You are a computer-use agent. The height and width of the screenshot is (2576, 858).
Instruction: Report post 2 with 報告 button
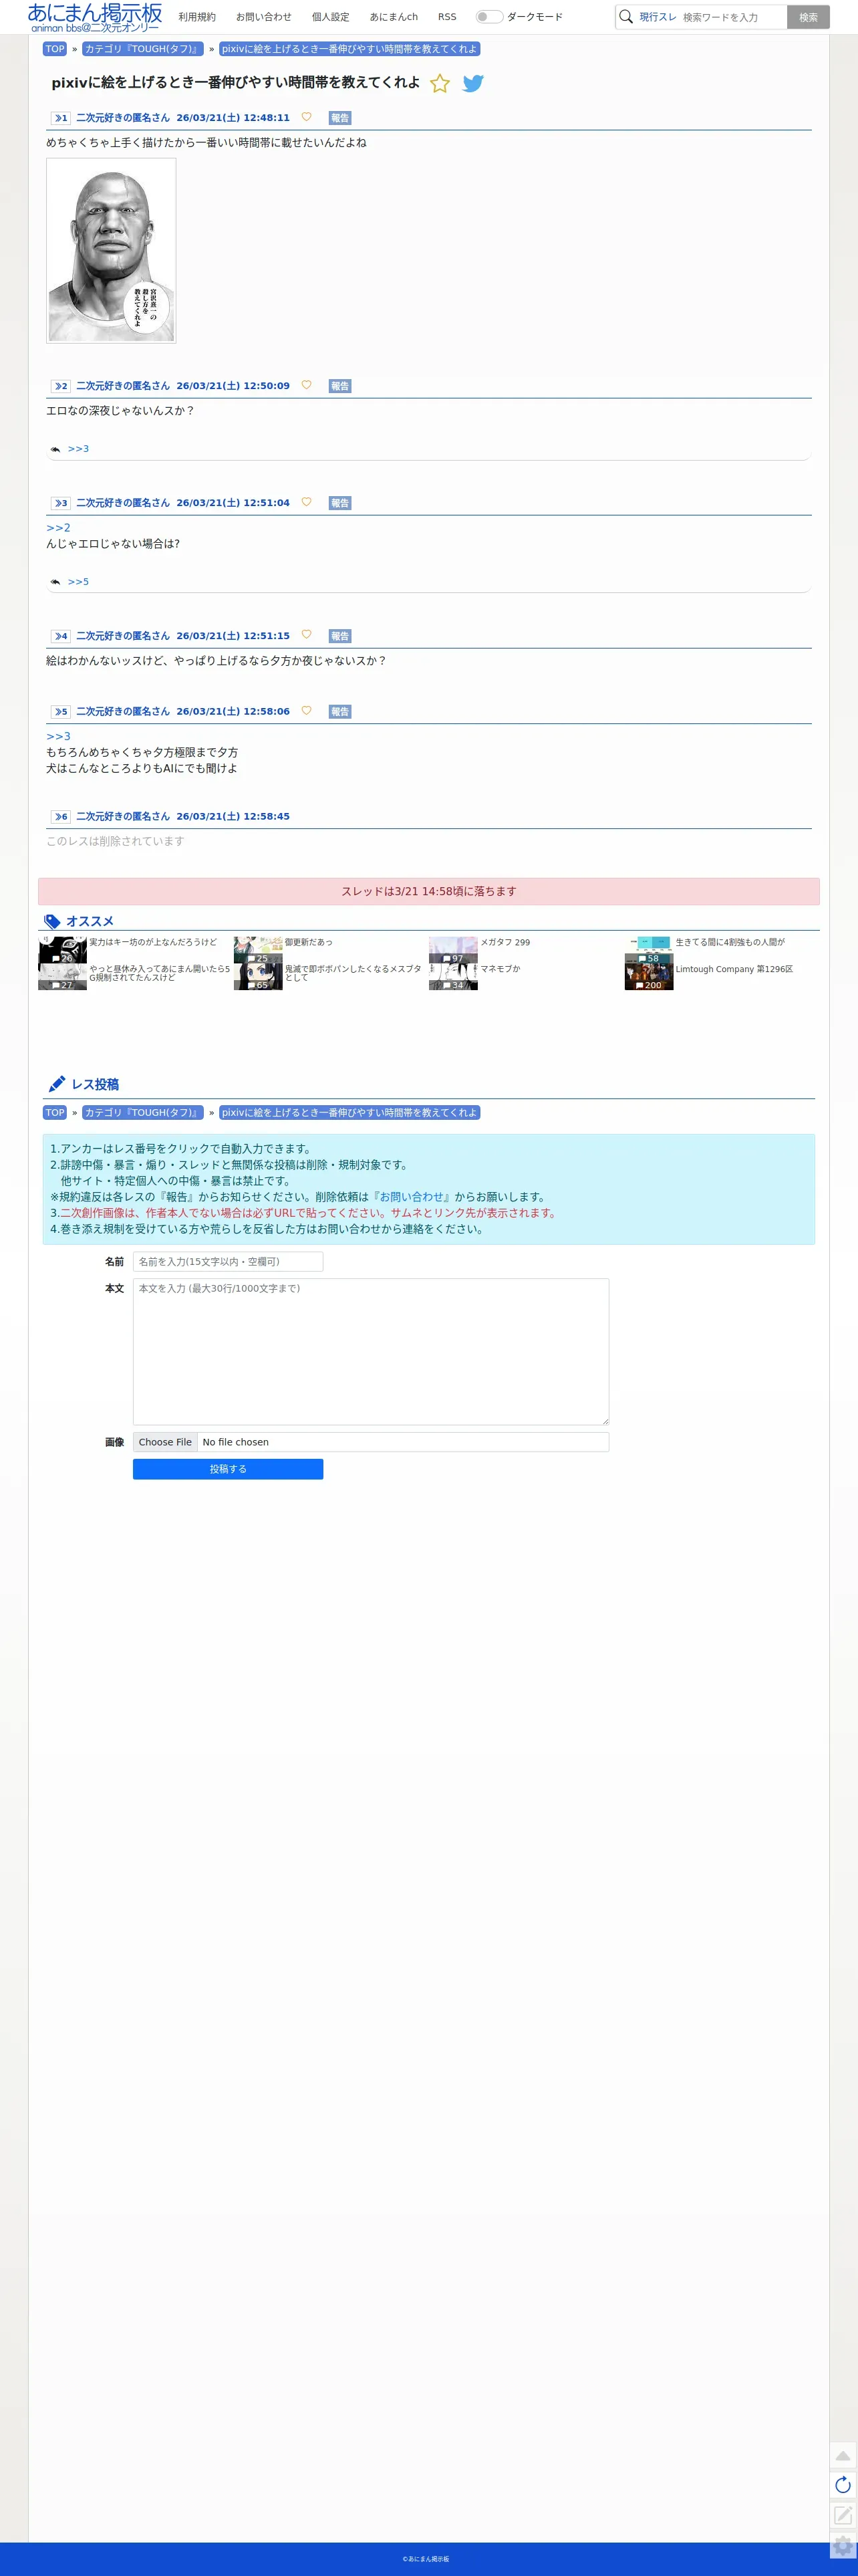[340, 386]
